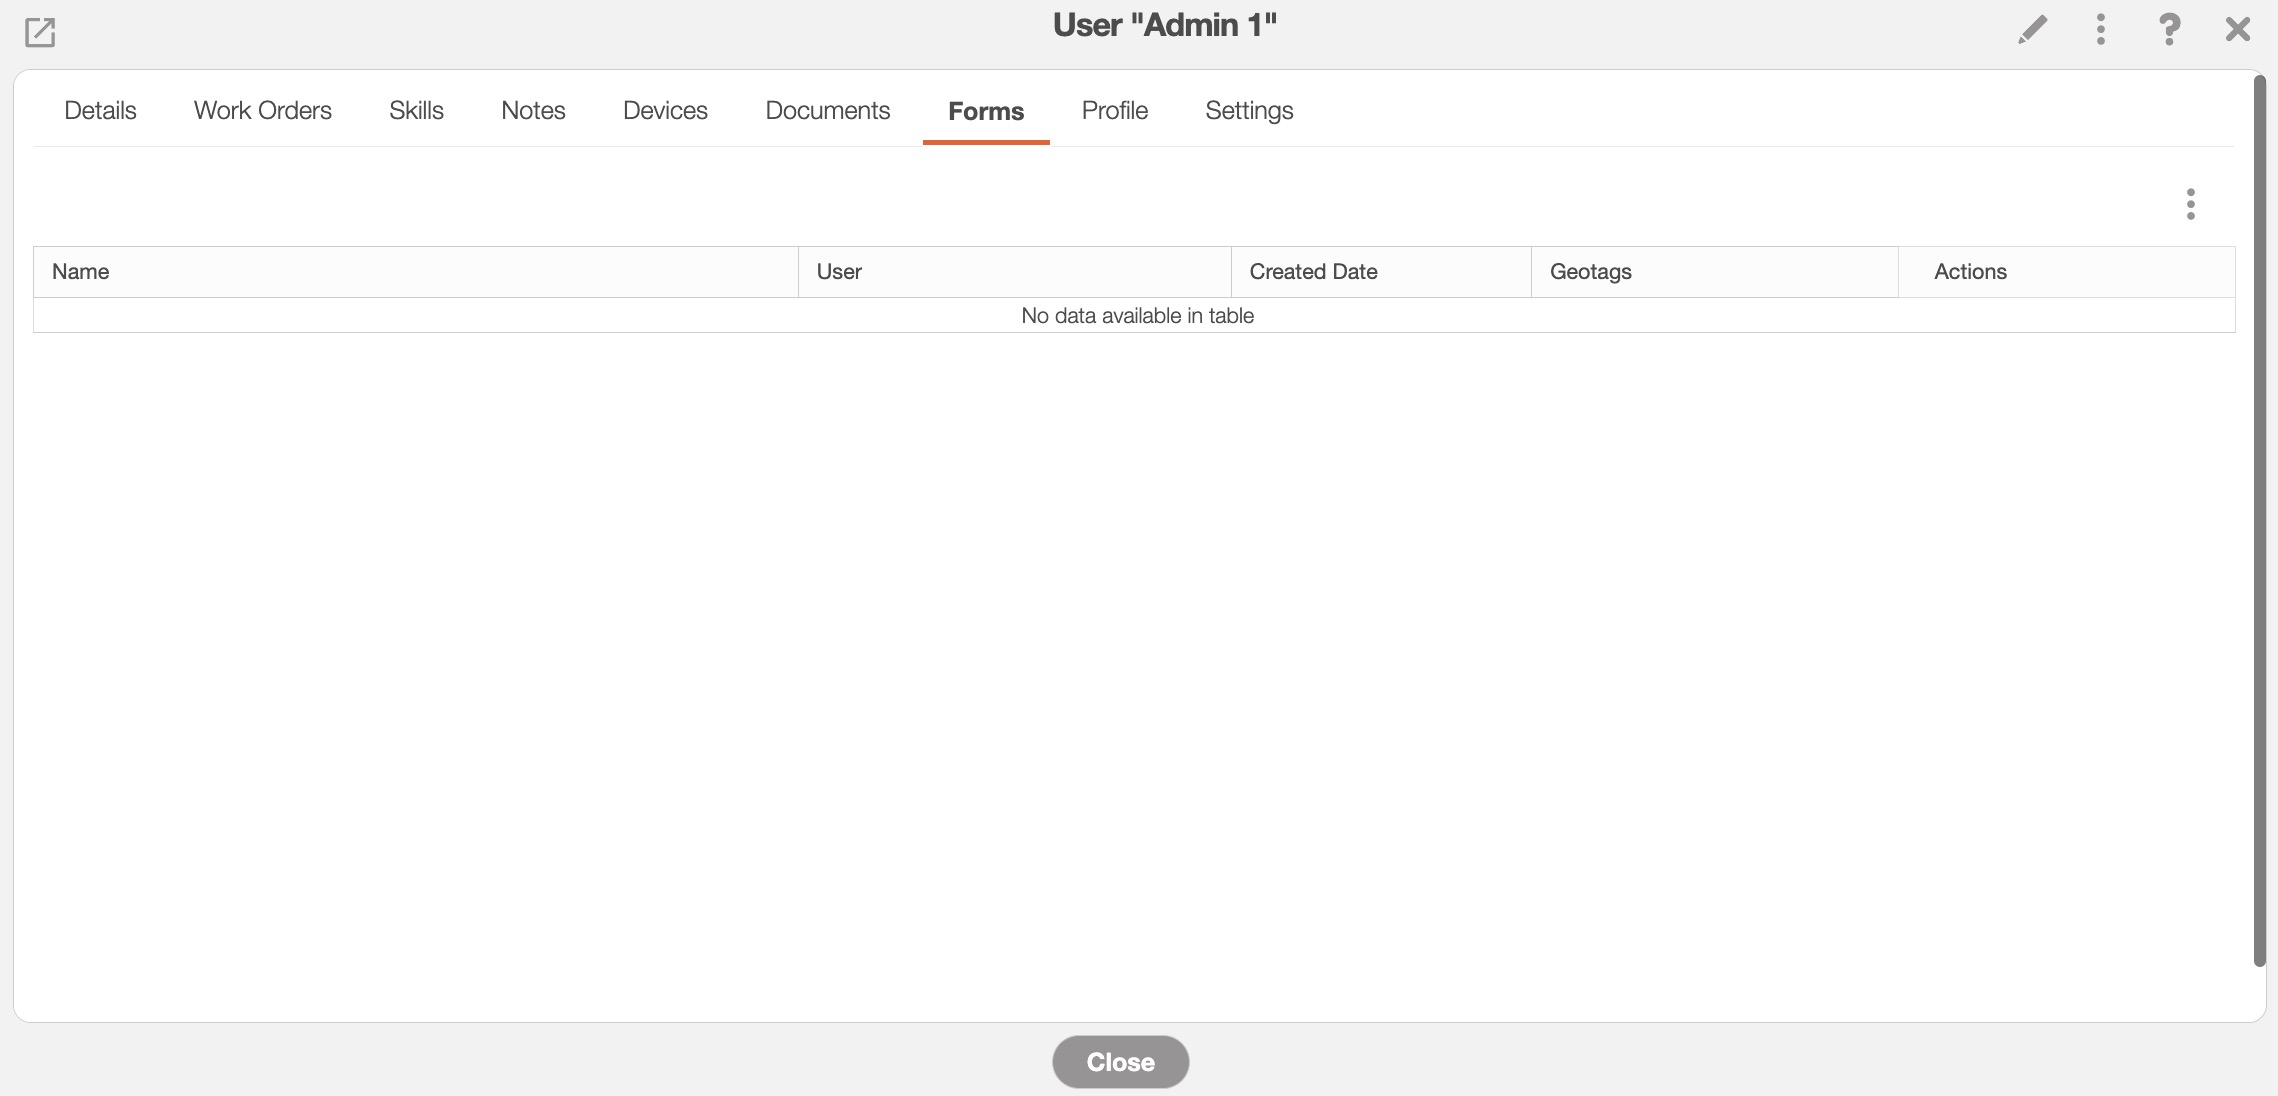Click the Geotags column header
2278x1096 pixels.
[x=1590, y=272]
